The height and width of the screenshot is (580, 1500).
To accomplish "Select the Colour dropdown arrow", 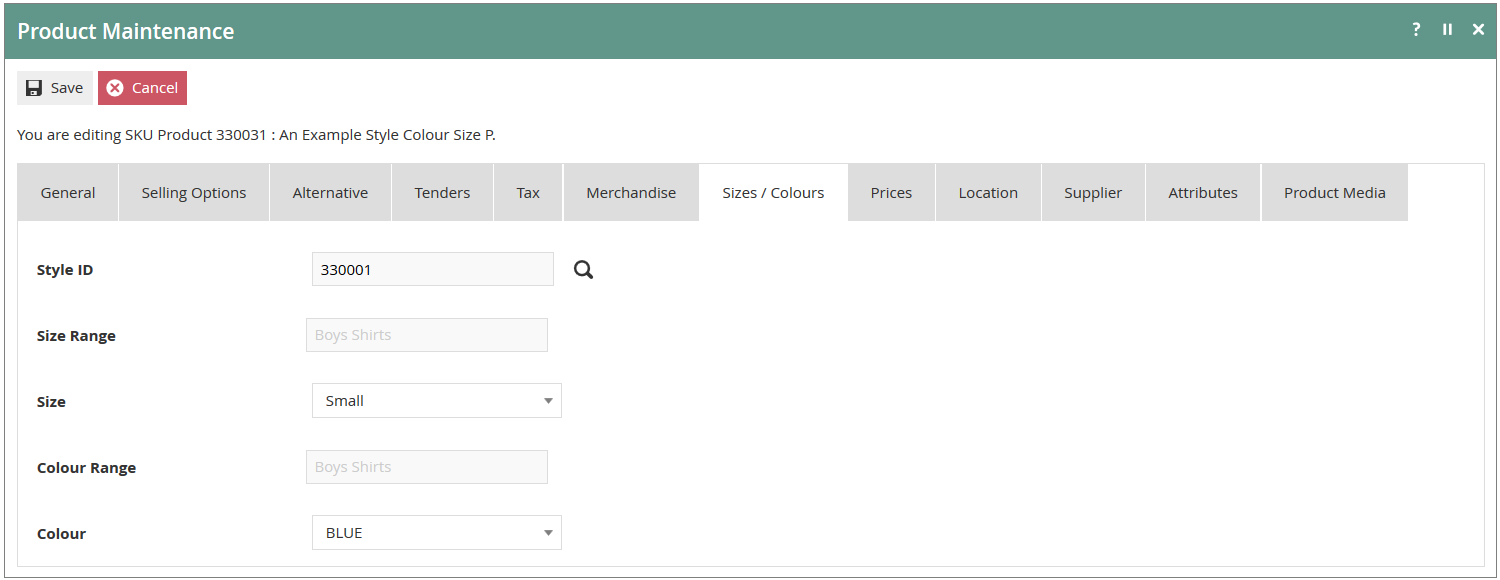I will click(548, 532).
